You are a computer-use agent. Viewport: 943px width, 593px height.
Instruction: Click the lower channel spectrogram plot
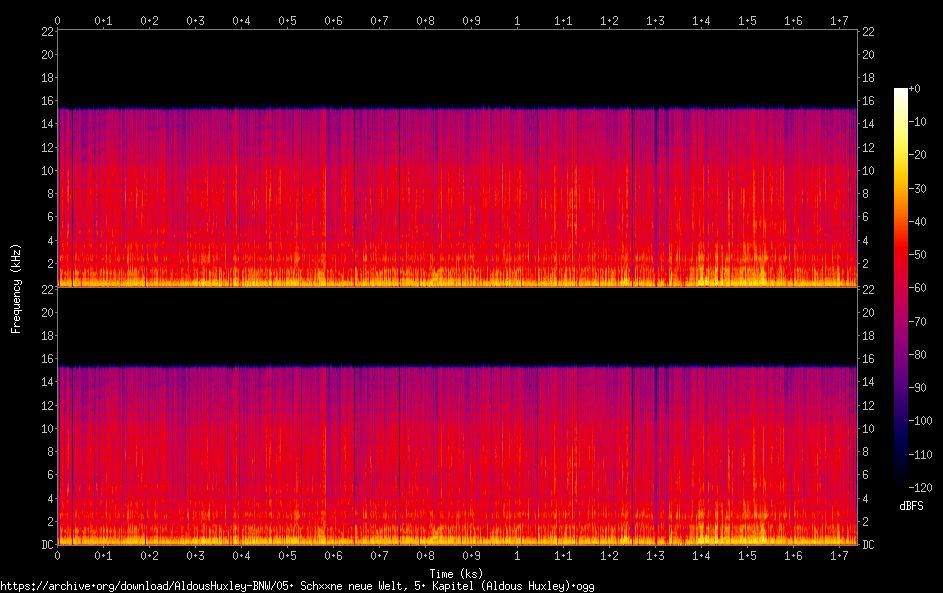point(457,416)
